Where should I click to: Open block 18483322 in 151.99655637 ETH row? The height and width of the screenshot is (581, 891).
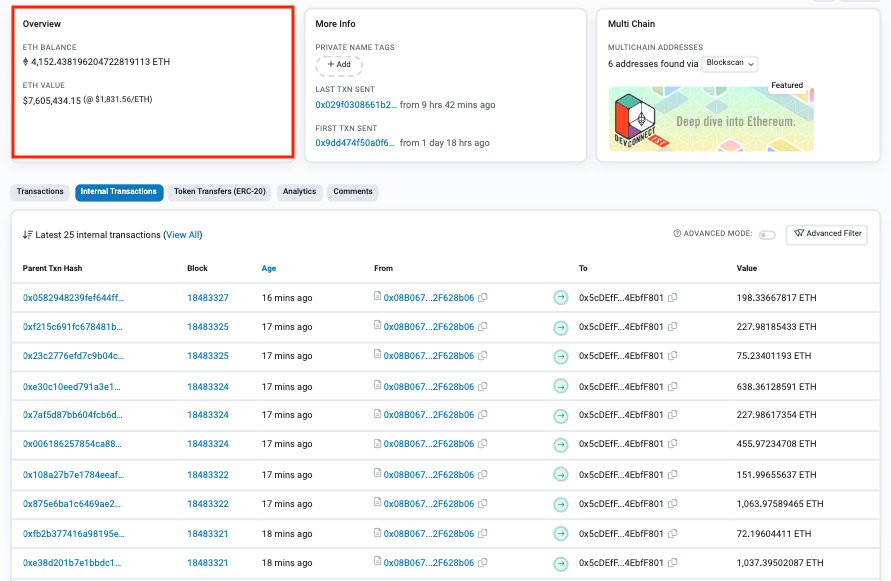[208, 474]
